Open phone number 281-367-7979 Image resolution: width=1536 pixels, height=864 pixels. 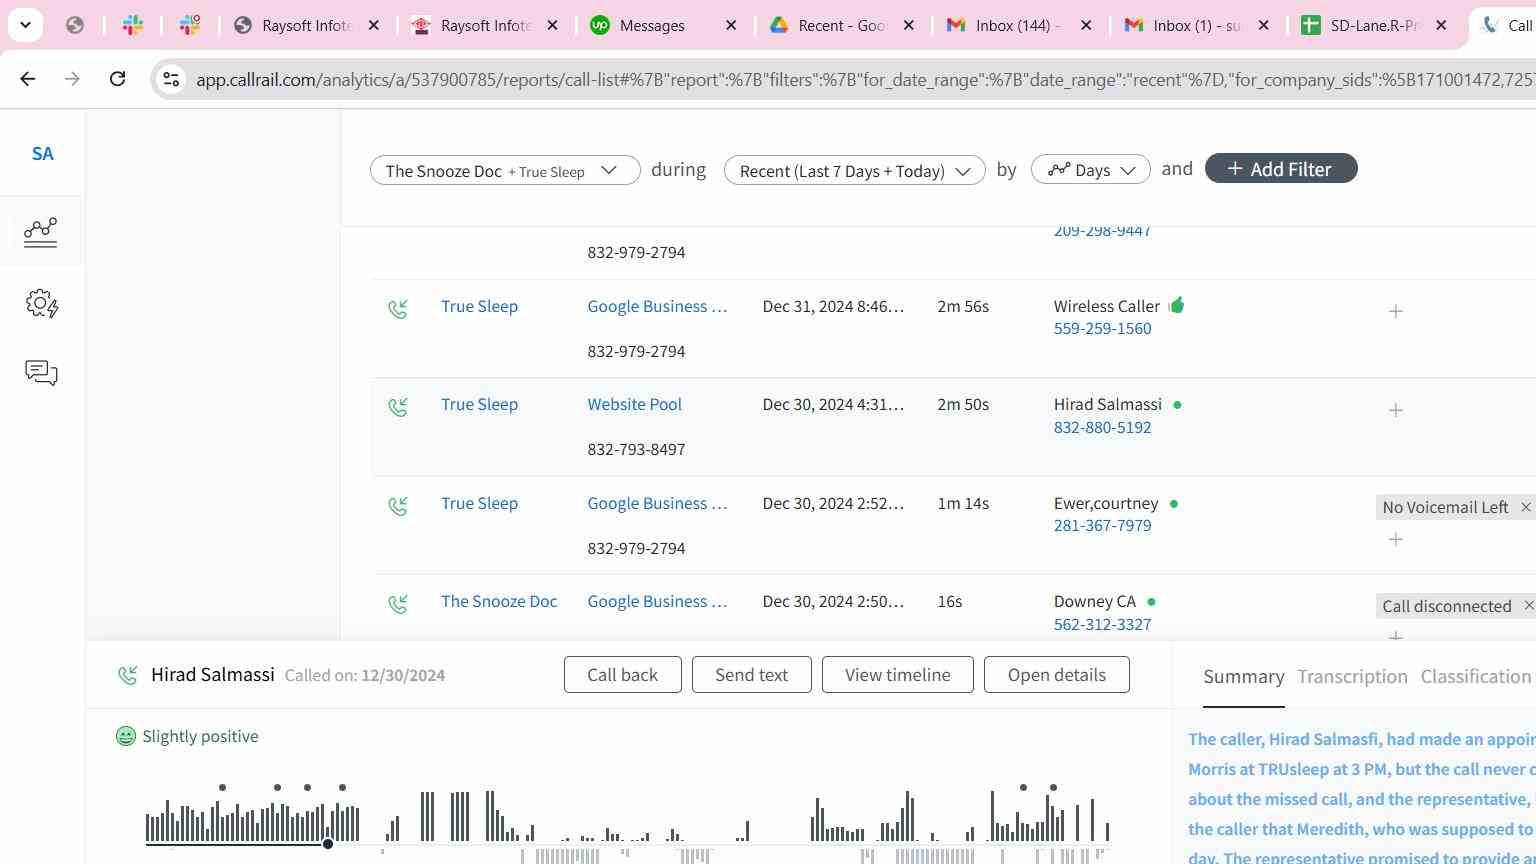[1102, 526]
